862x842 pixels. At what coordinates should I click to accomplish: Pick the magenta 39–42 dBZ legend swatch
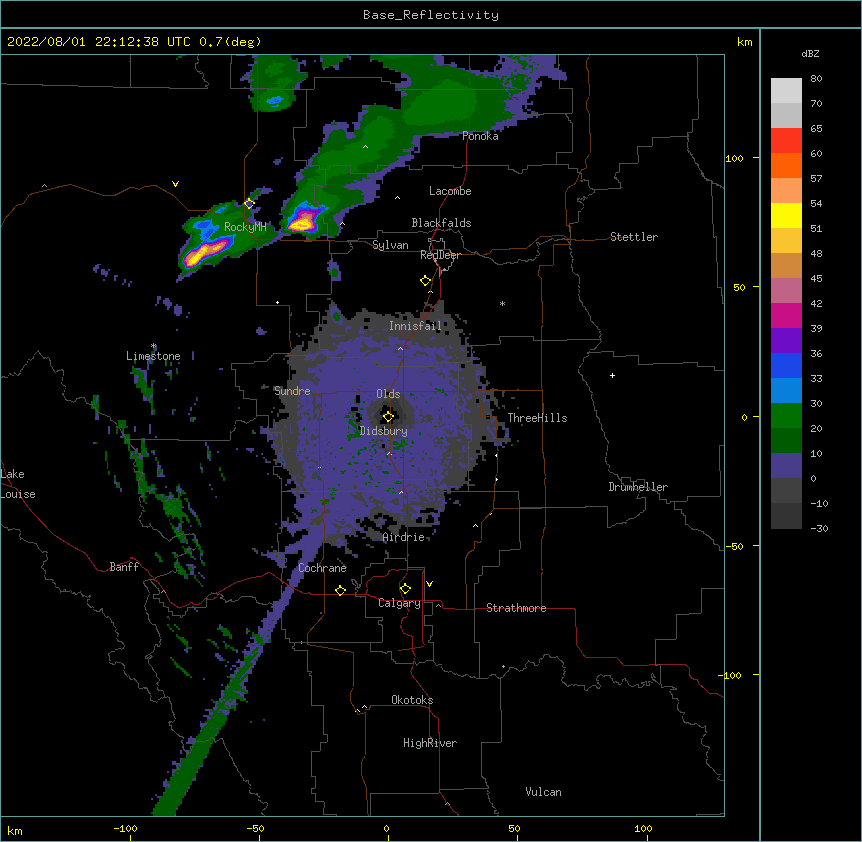click(786, 315)
